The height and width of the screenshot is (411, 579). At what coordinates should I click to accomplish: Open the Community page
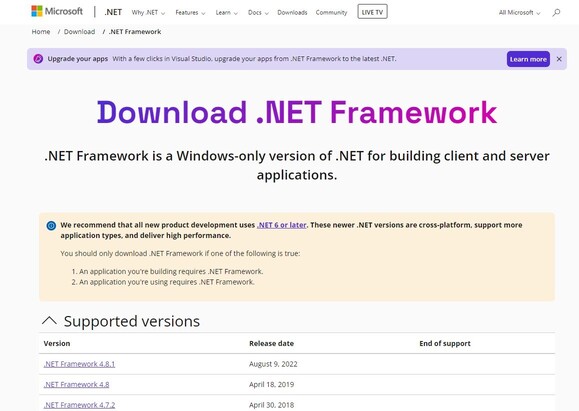pyautogui.click(x=331, y=13)
